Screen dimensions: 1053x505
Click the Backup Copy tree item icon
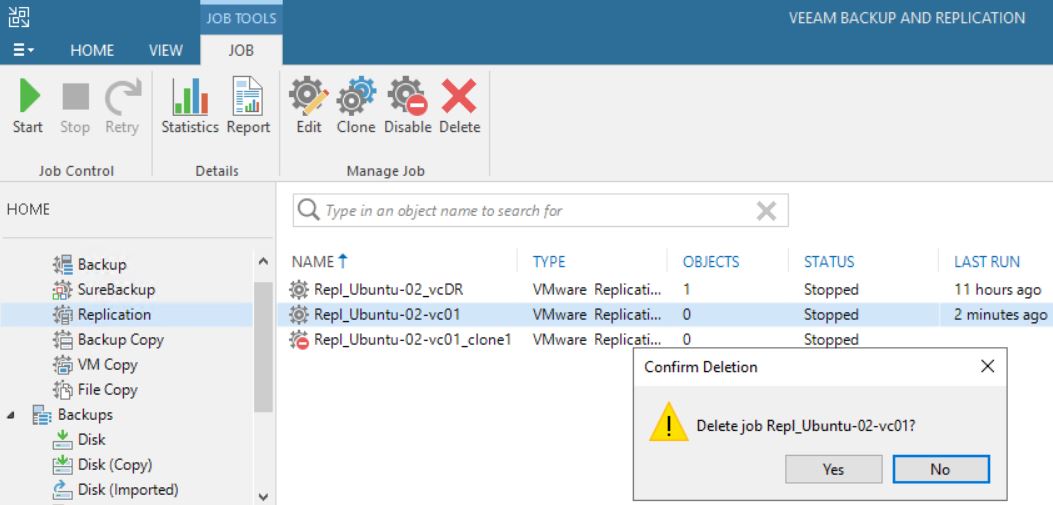[62, 340]
